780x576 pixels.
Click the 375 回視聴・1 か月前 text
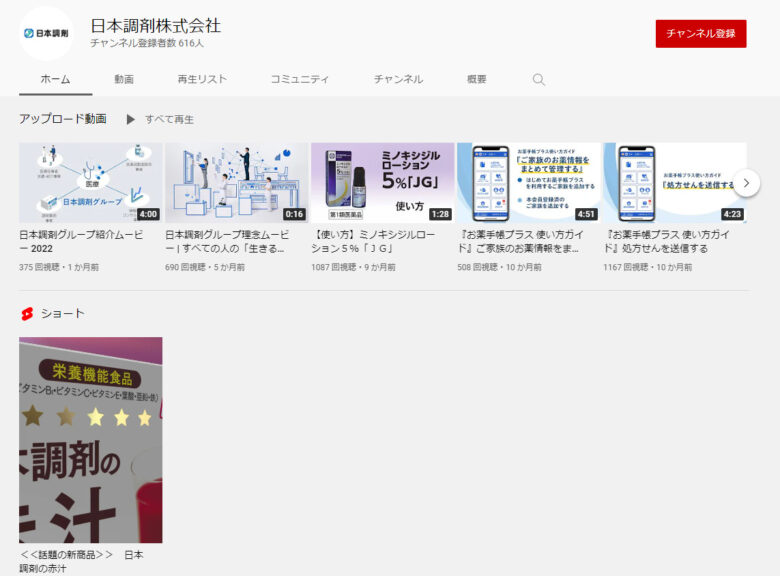pos(59,267)
